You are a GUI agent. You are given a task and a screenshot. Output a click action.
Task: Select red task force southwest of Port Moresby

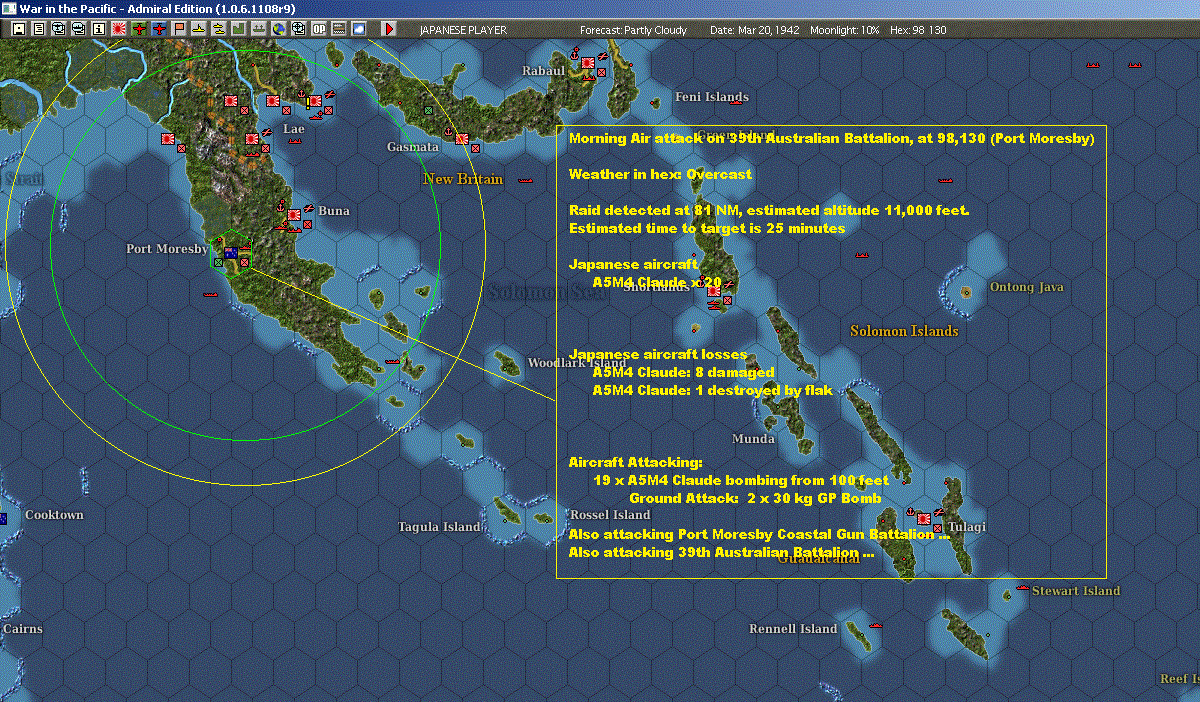(210, 295)
